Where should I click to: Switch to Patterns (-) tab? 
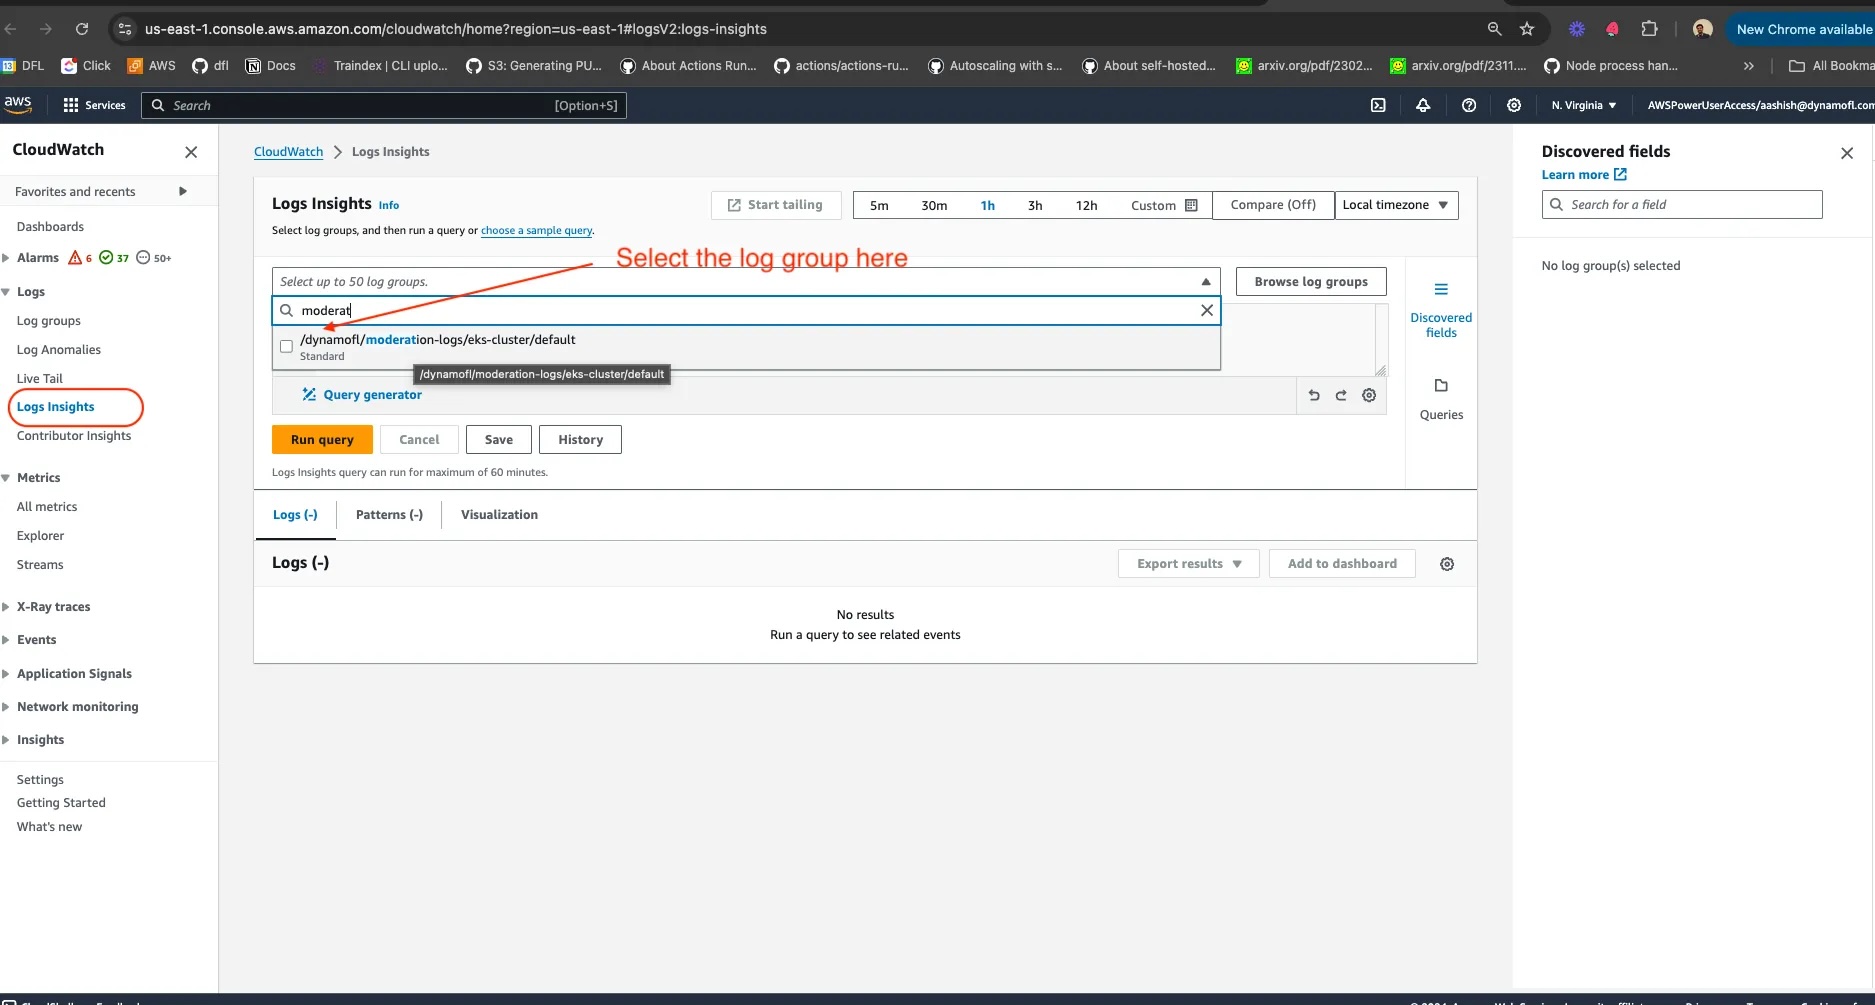pos(389,515)
